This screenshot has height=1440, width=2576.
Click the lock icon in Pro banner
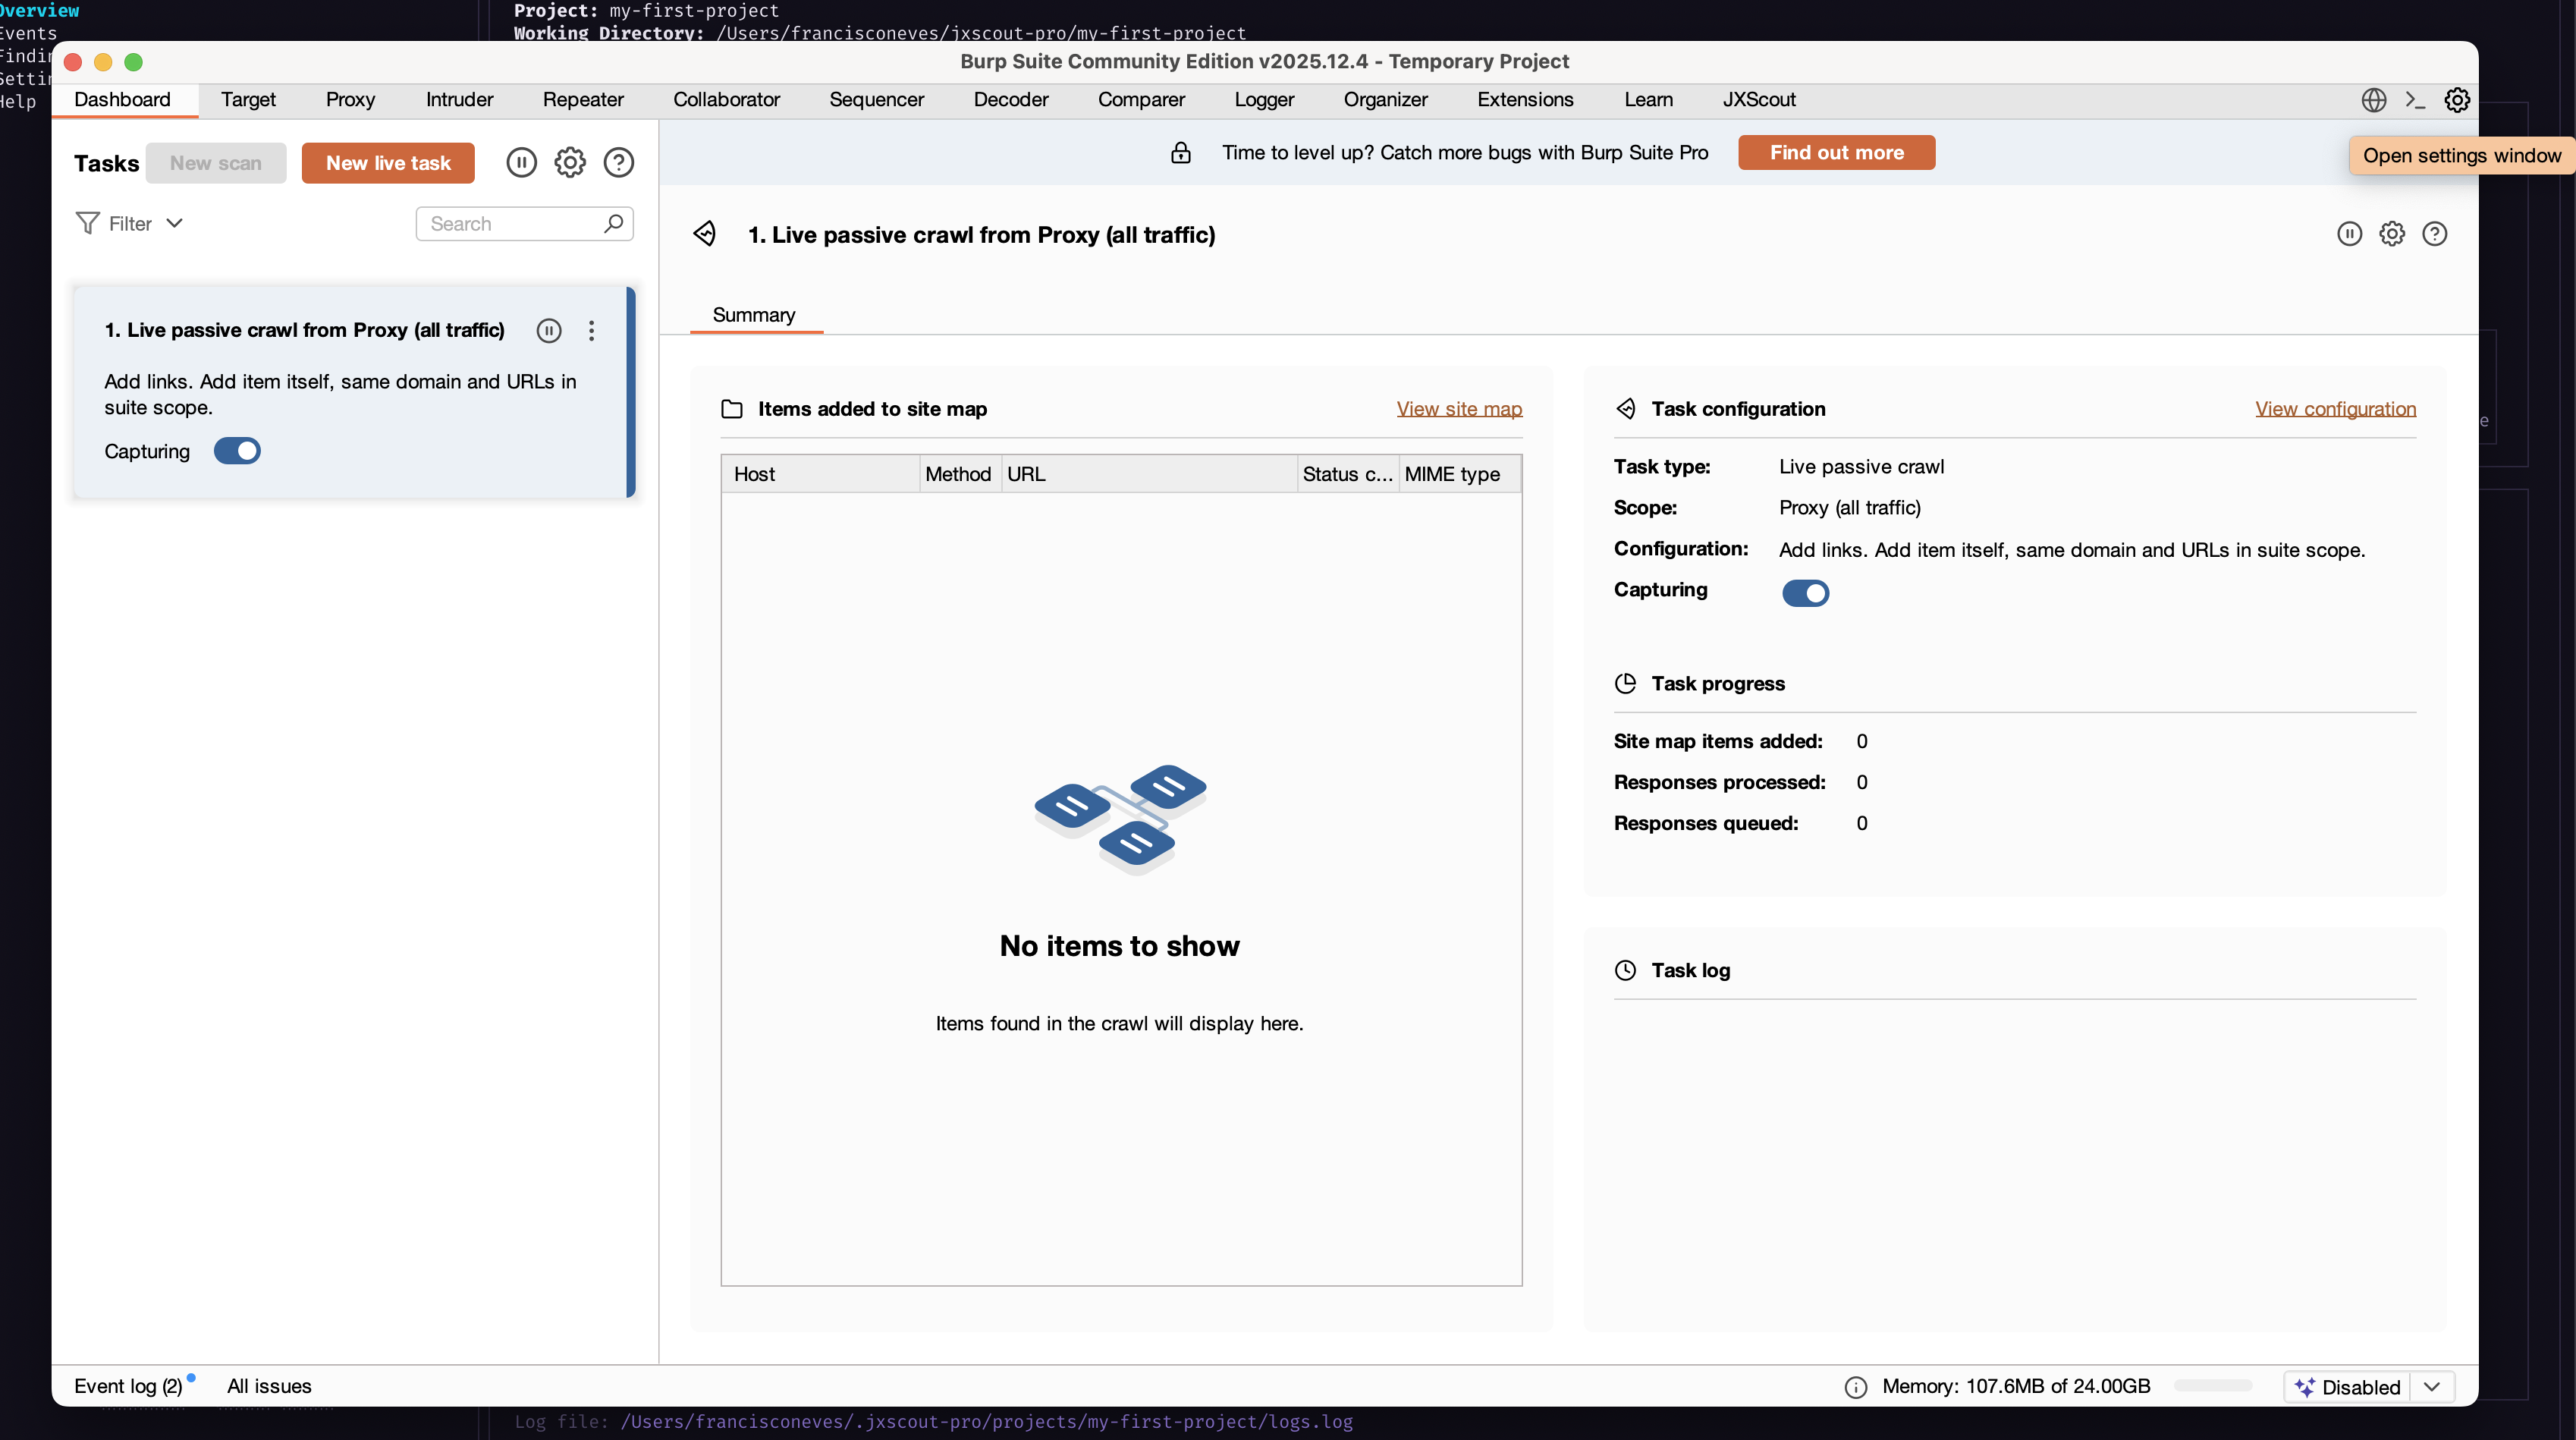click(1181, 153)
